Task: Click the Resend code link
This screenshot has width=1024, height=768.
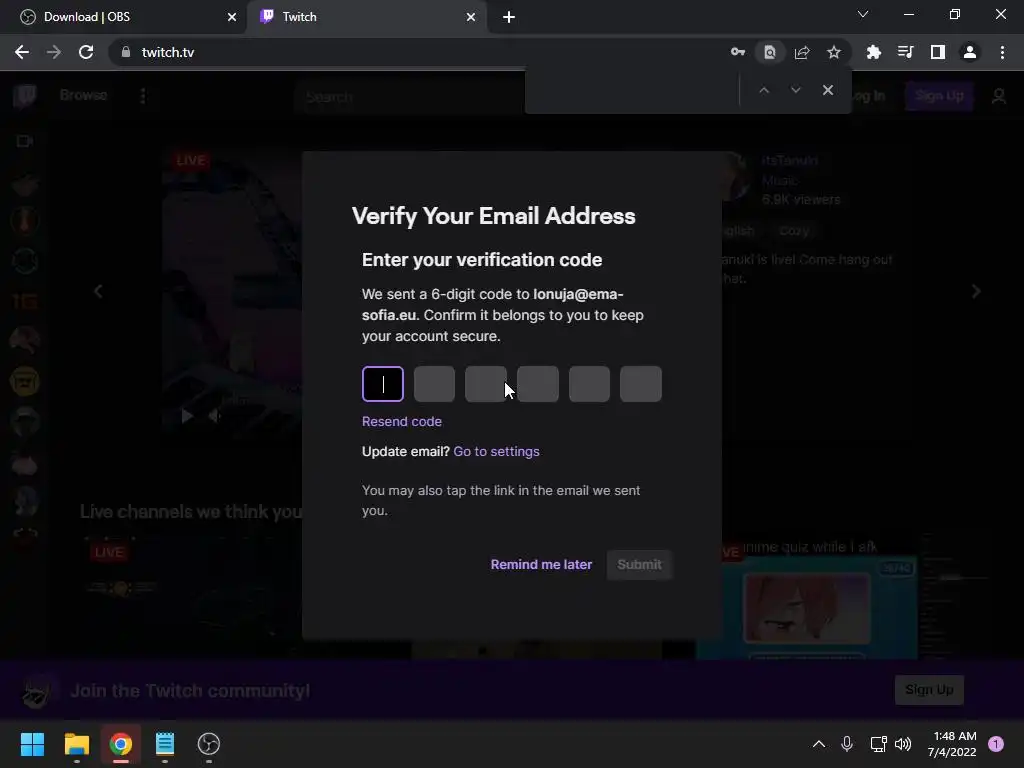Action: coord(402,421)
